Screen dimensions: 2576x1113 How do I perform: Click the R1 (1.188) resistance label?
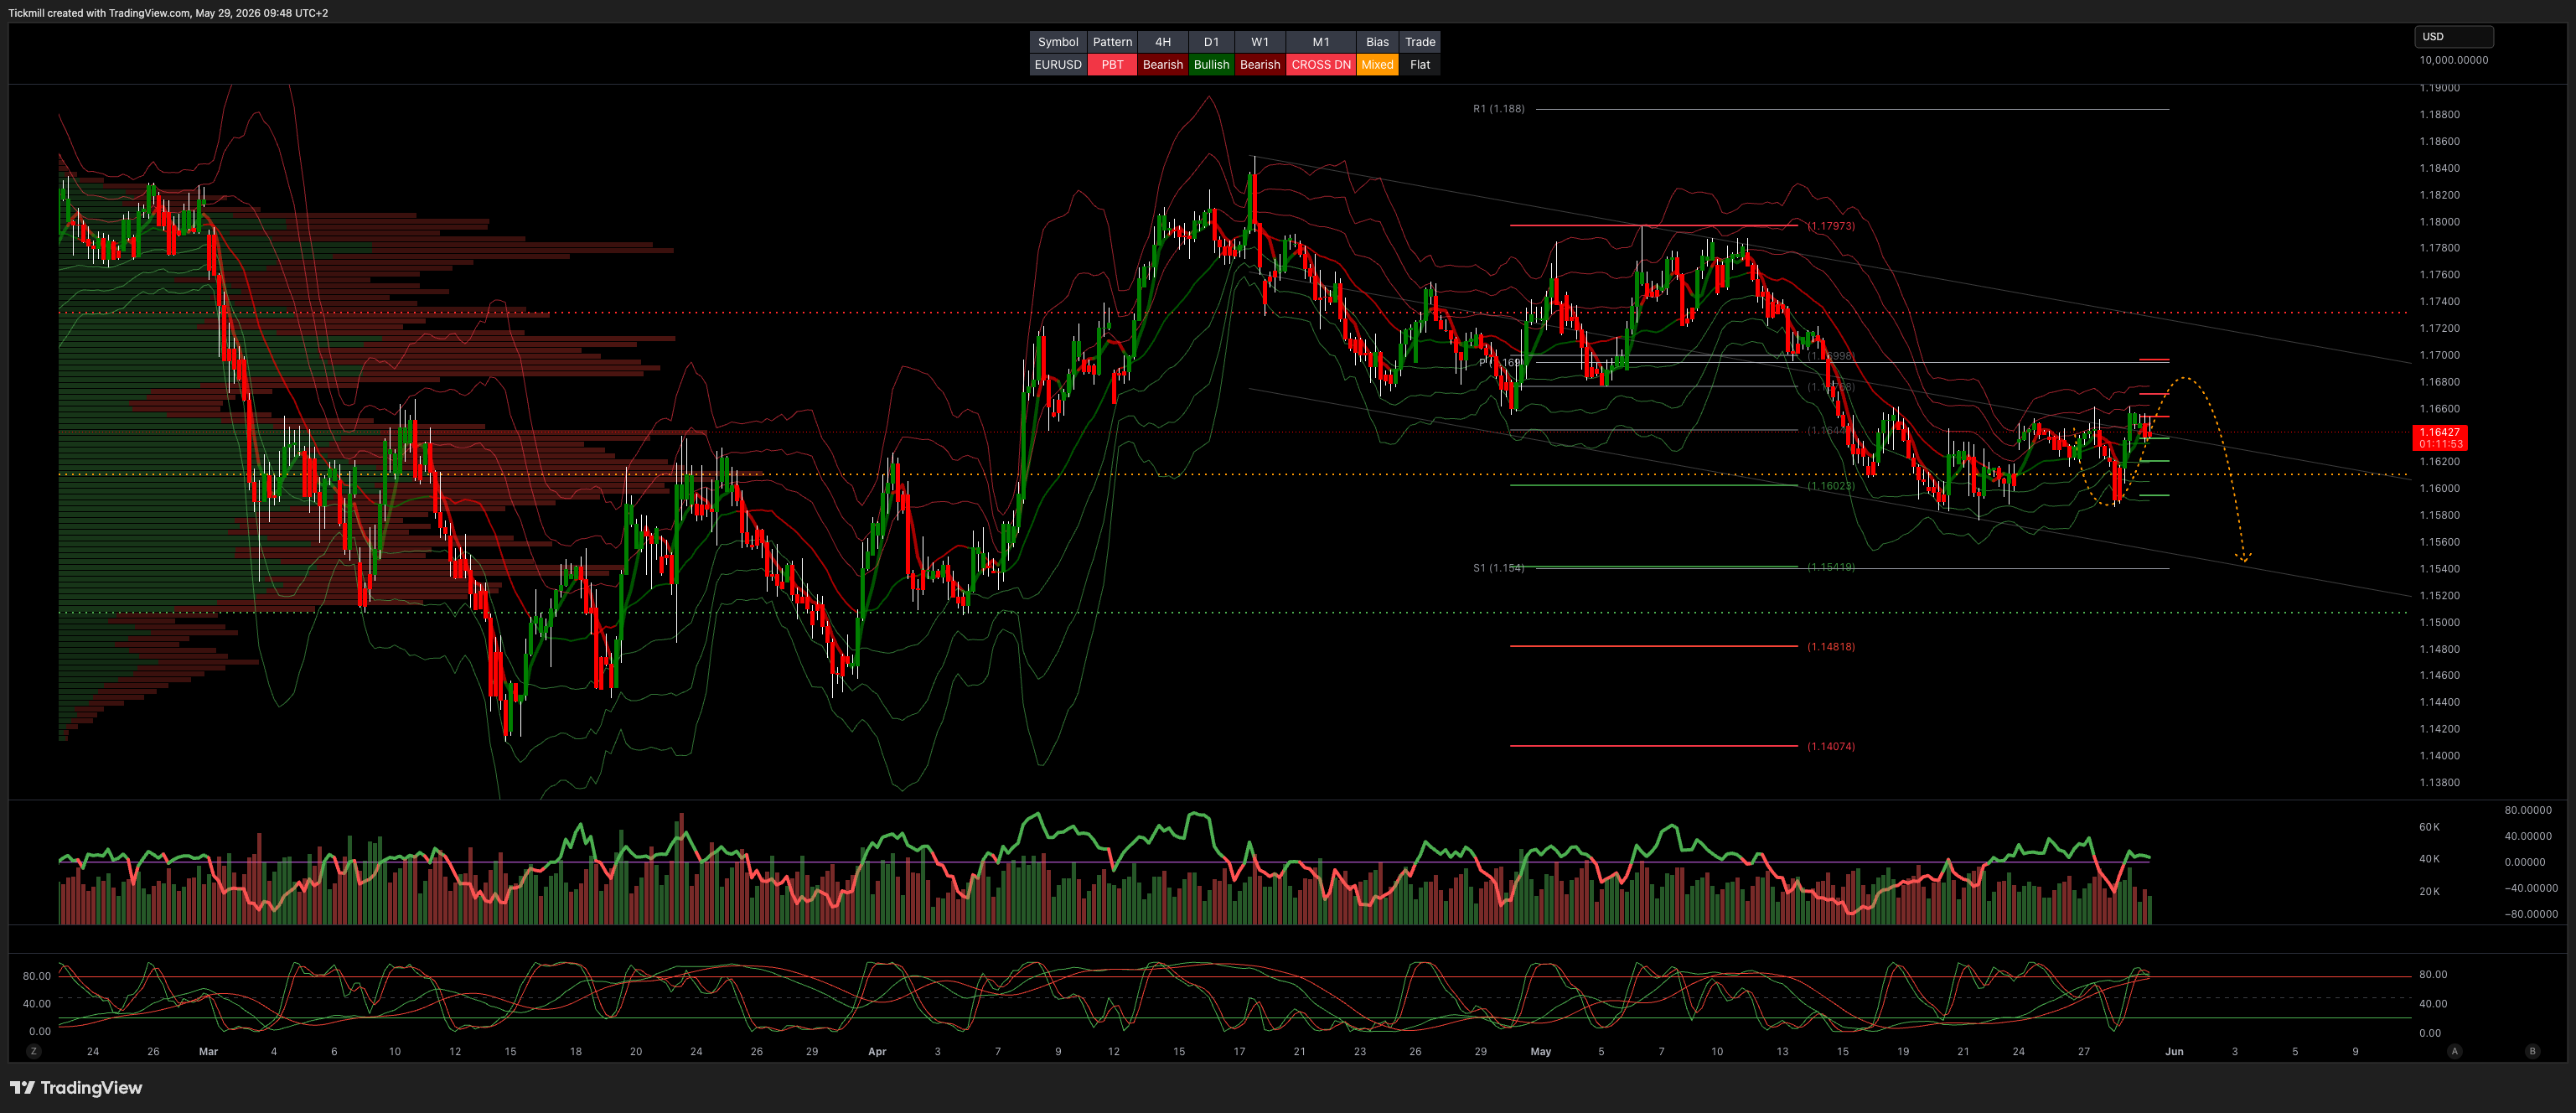(1498, 109)
